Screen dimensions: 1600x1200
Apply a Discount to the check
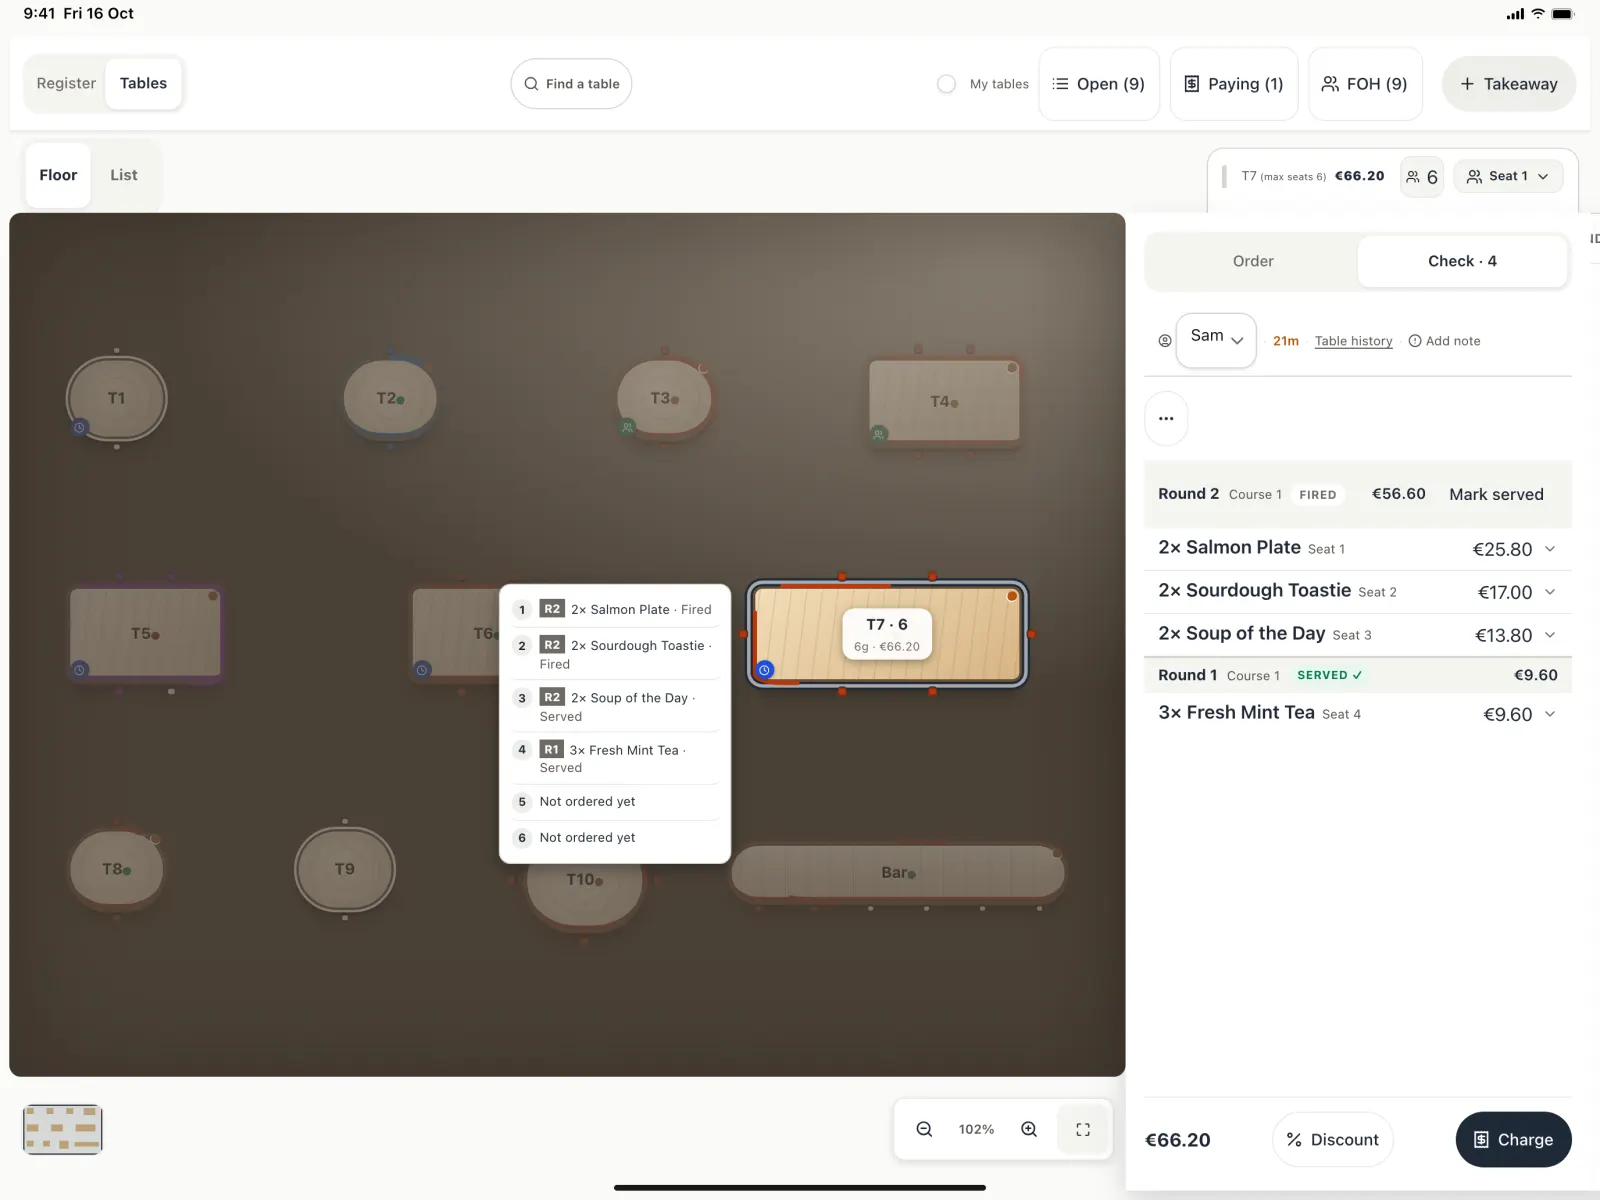[x=1333, y=1139]
